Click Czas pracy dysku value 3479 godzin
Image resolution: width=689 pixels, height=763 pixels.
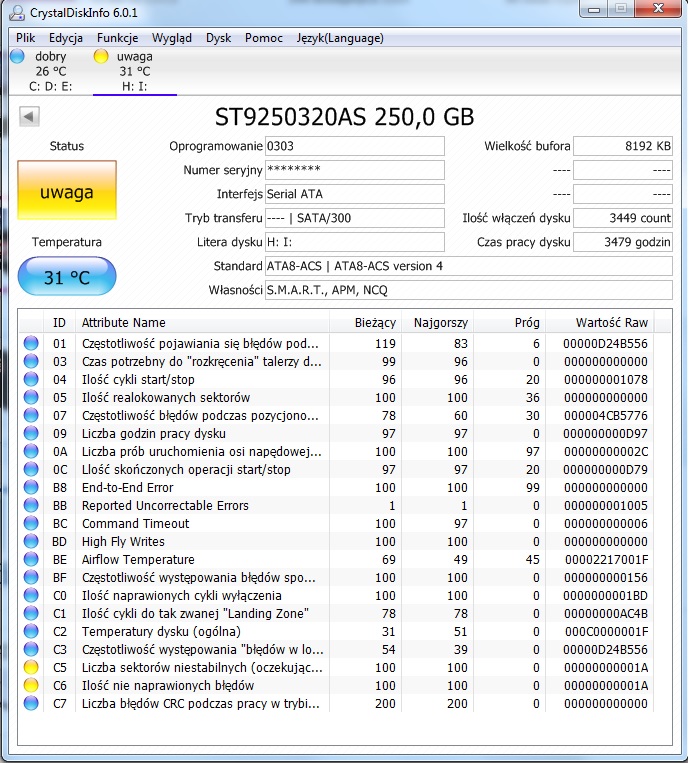[623, 242]
